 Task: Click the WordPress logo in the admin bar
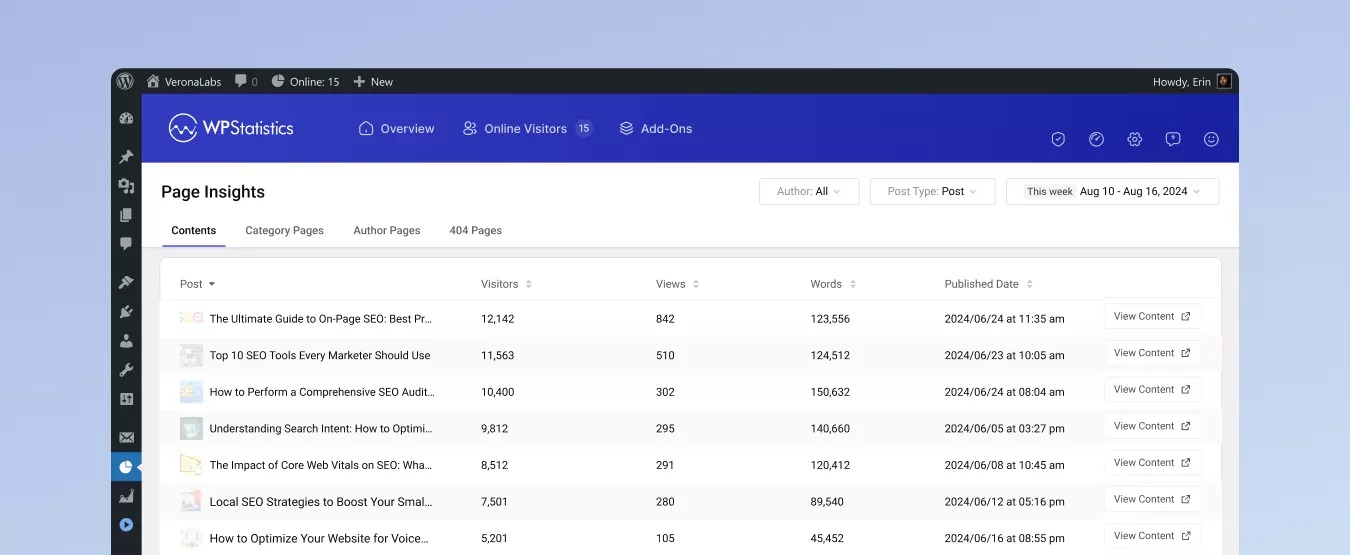tap(125, 82)
